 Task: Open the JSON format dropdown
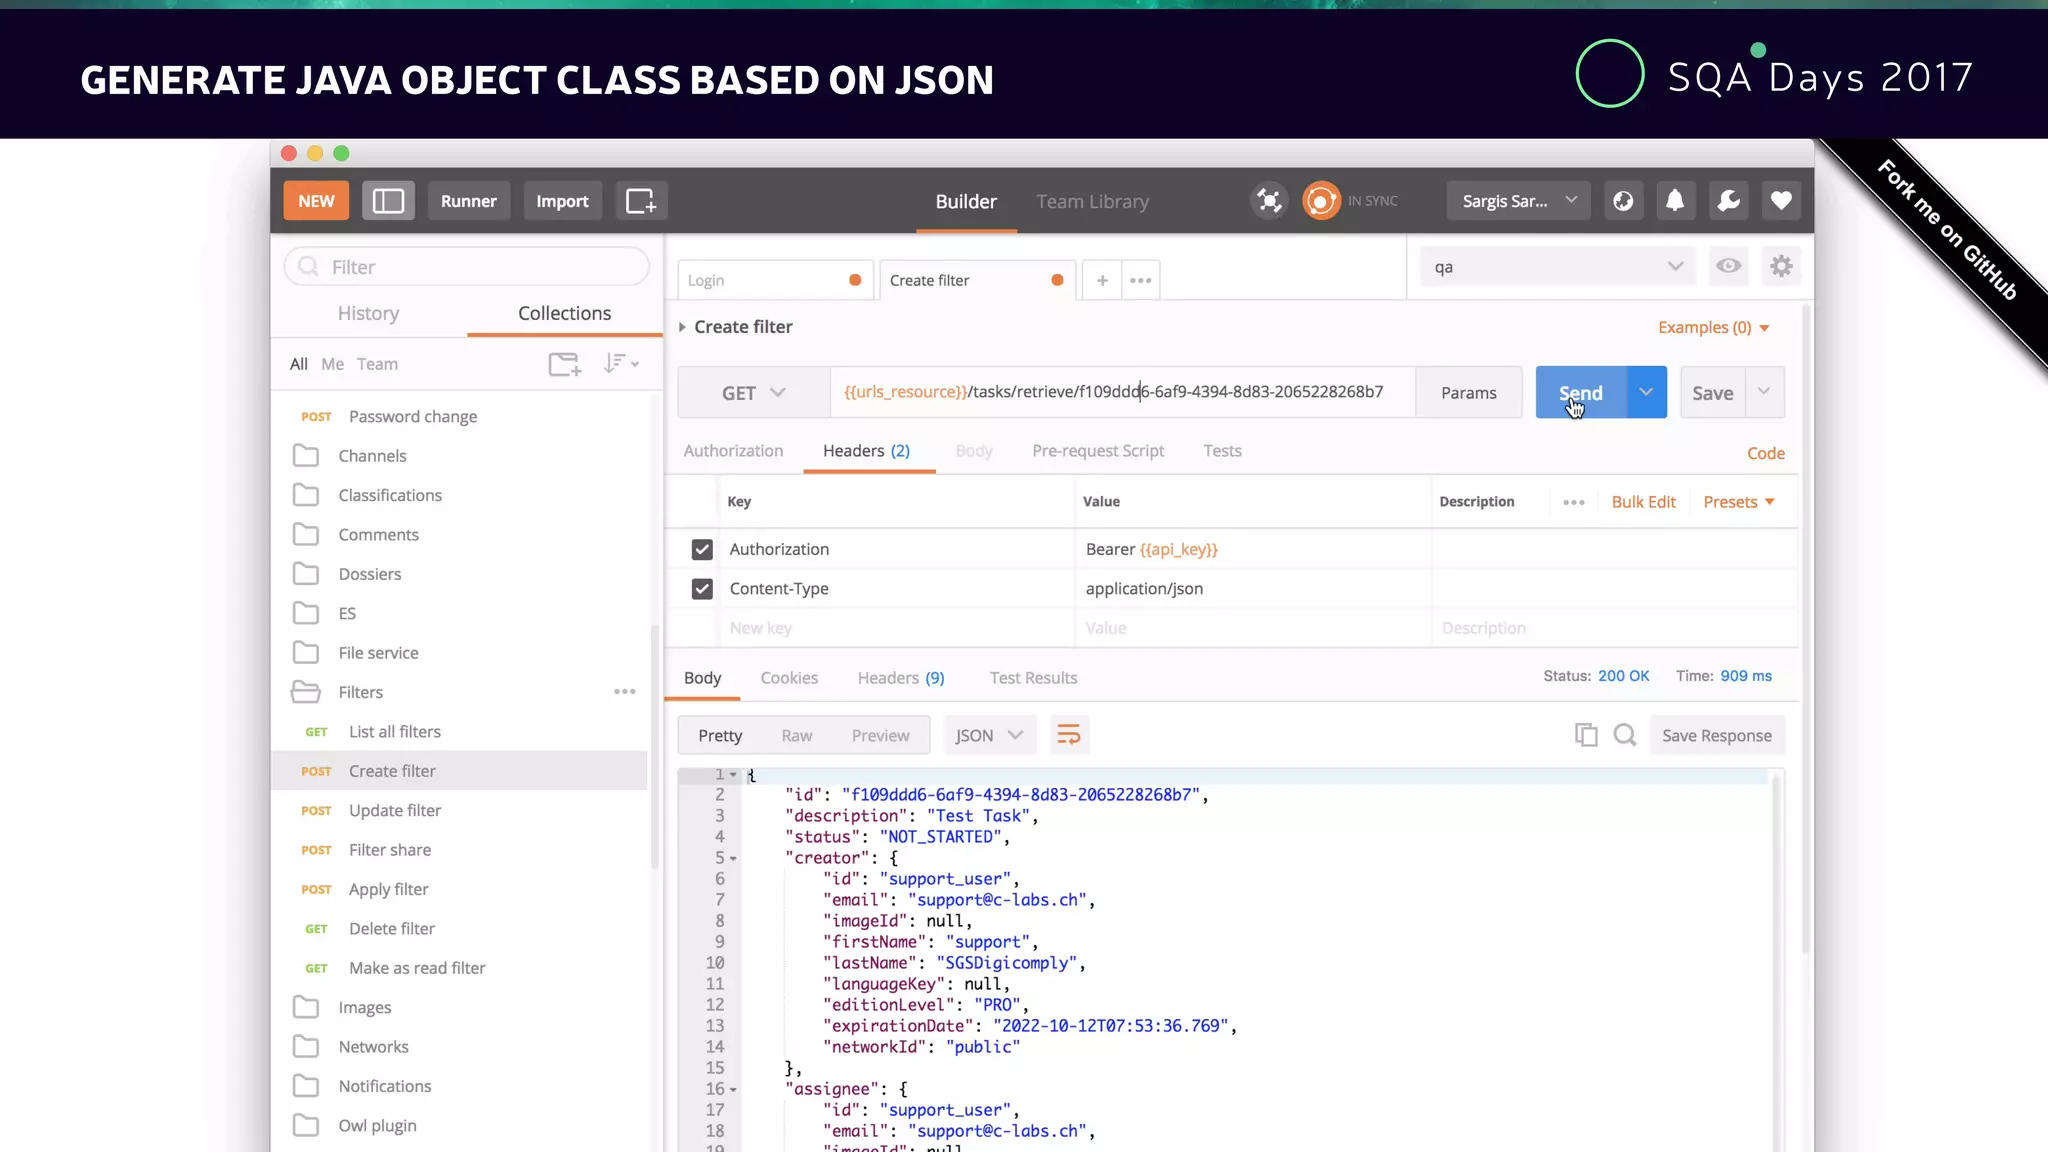[988, 735]
